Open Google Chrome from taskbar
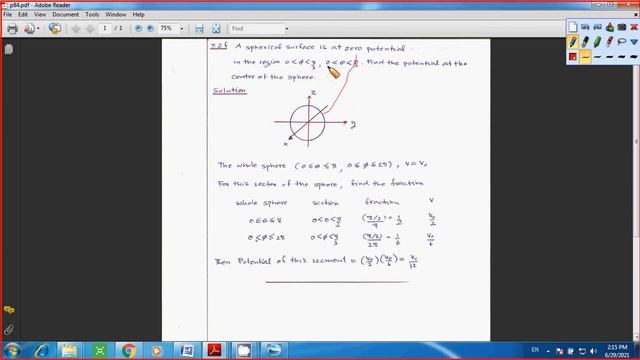 pos(128,351)
